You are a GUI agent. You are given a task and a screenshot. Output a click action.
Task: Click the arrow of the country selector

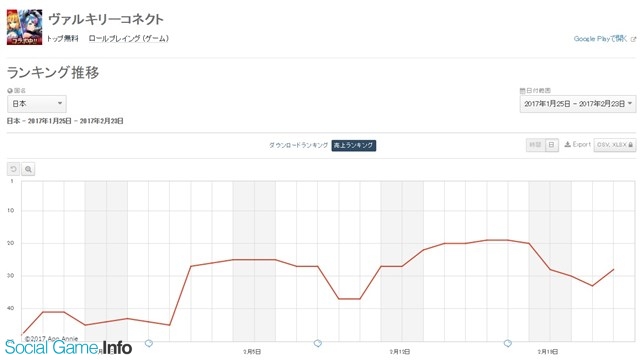[x=60, y=103]
